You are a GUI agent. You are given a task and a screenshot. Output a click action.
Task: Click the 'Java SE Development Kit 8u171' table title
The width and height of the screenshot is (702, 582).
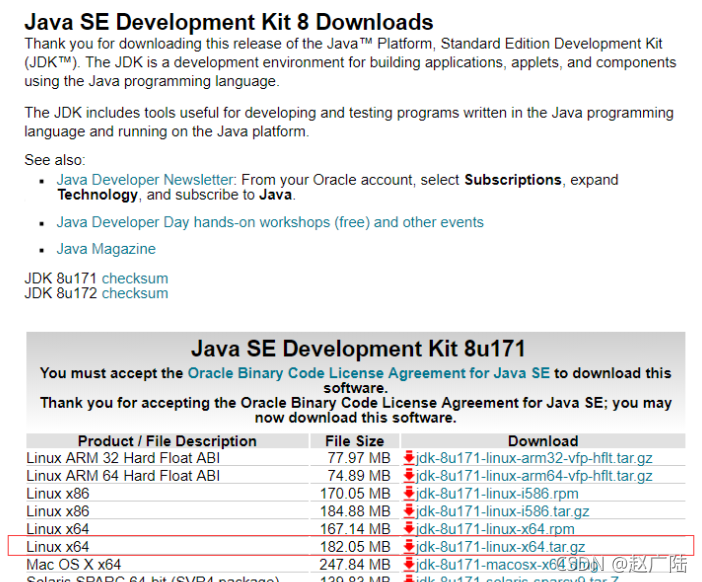pyautogui.click(x=358, y=348)
